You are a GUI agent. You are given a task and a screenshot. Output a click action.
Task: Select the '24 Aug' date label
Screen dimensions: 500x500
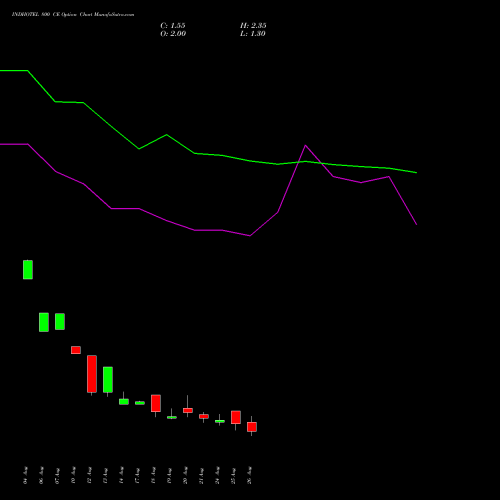217,475
